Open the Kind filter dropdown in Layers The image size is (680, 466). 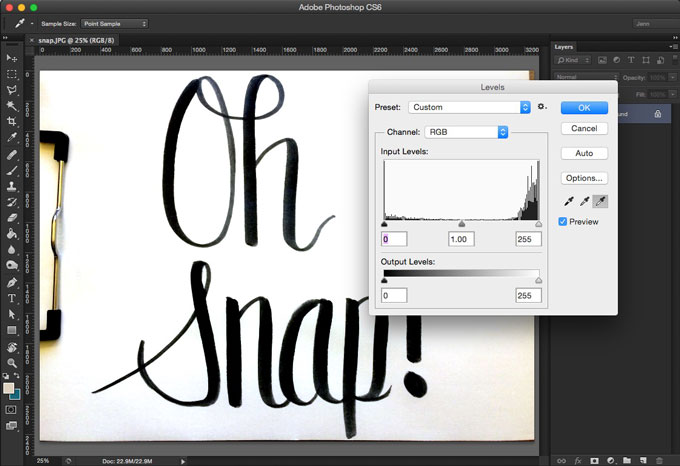tap(573, 60)
